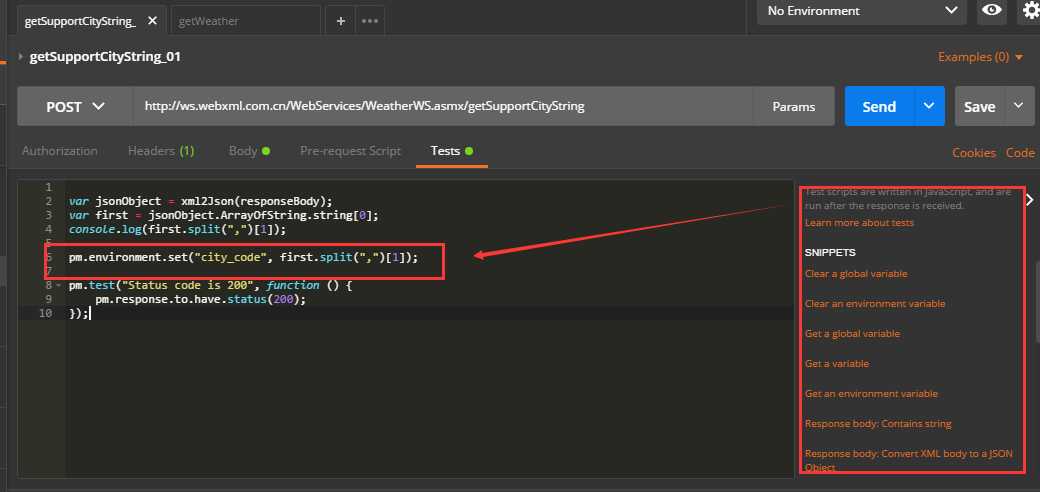The image size is (1040, 492).
Task: Open the tab options ellipsis menu
Action: point(370,21)
